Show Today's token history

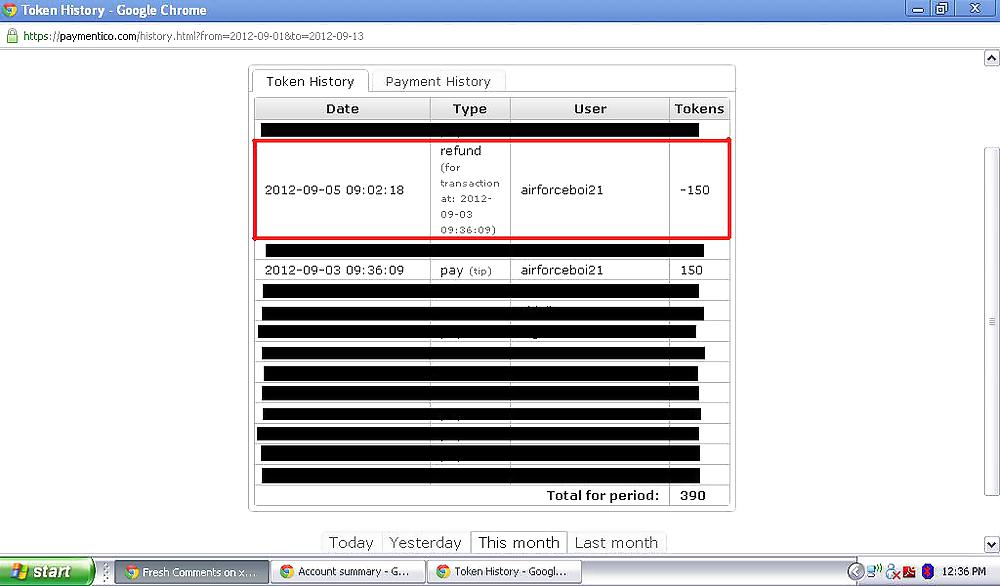[x=351, y=542]
